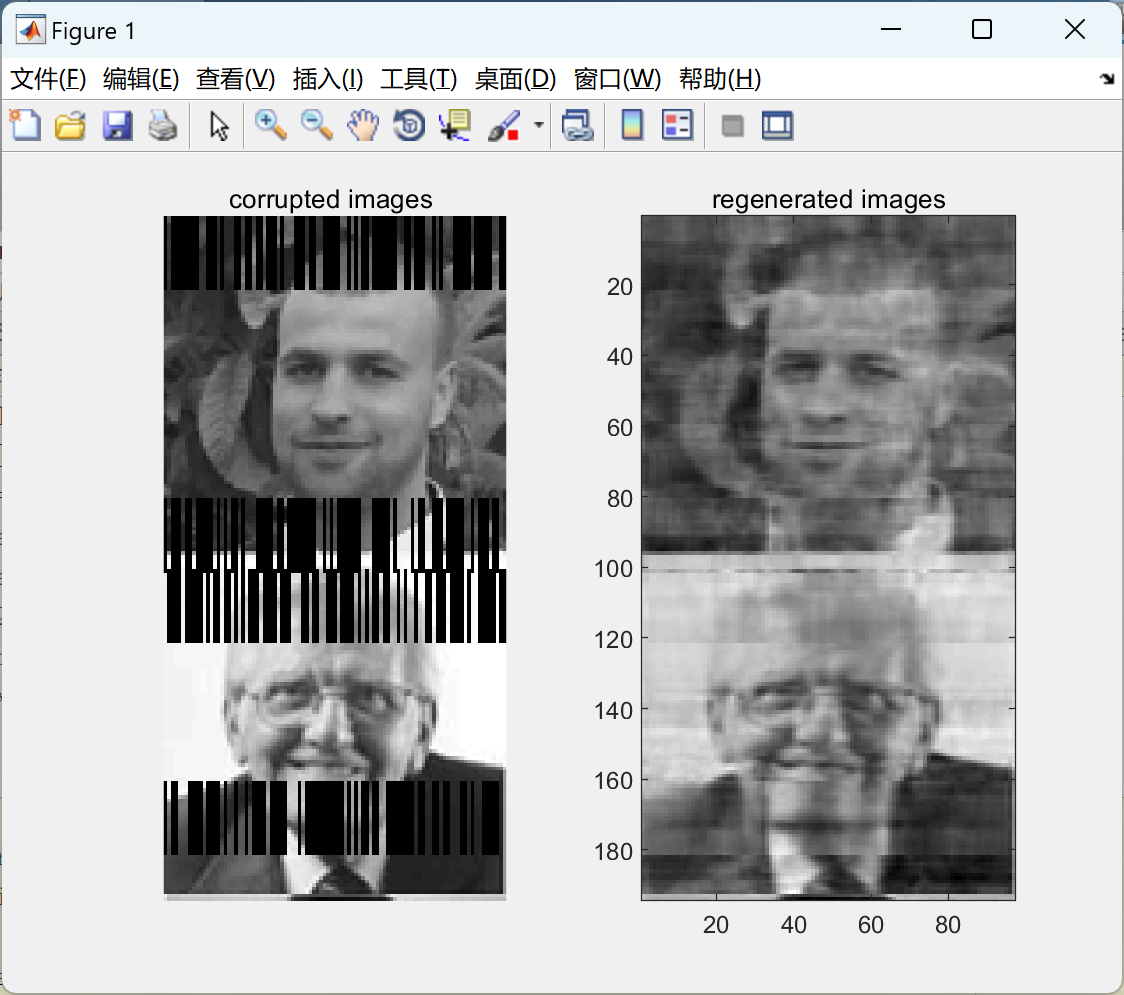Activate the Zoom In tool

(x=271, y=125)
